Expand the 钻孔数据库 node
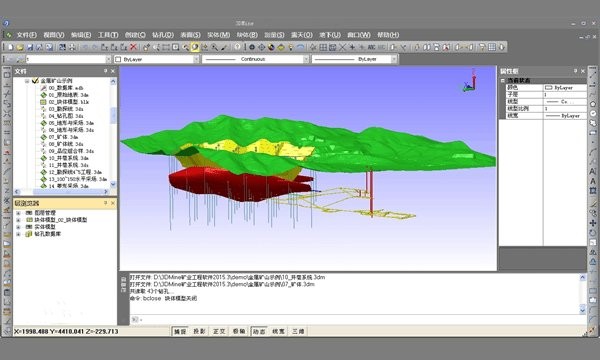Viewport: 600px width, 360px height. tap(18, 234)
